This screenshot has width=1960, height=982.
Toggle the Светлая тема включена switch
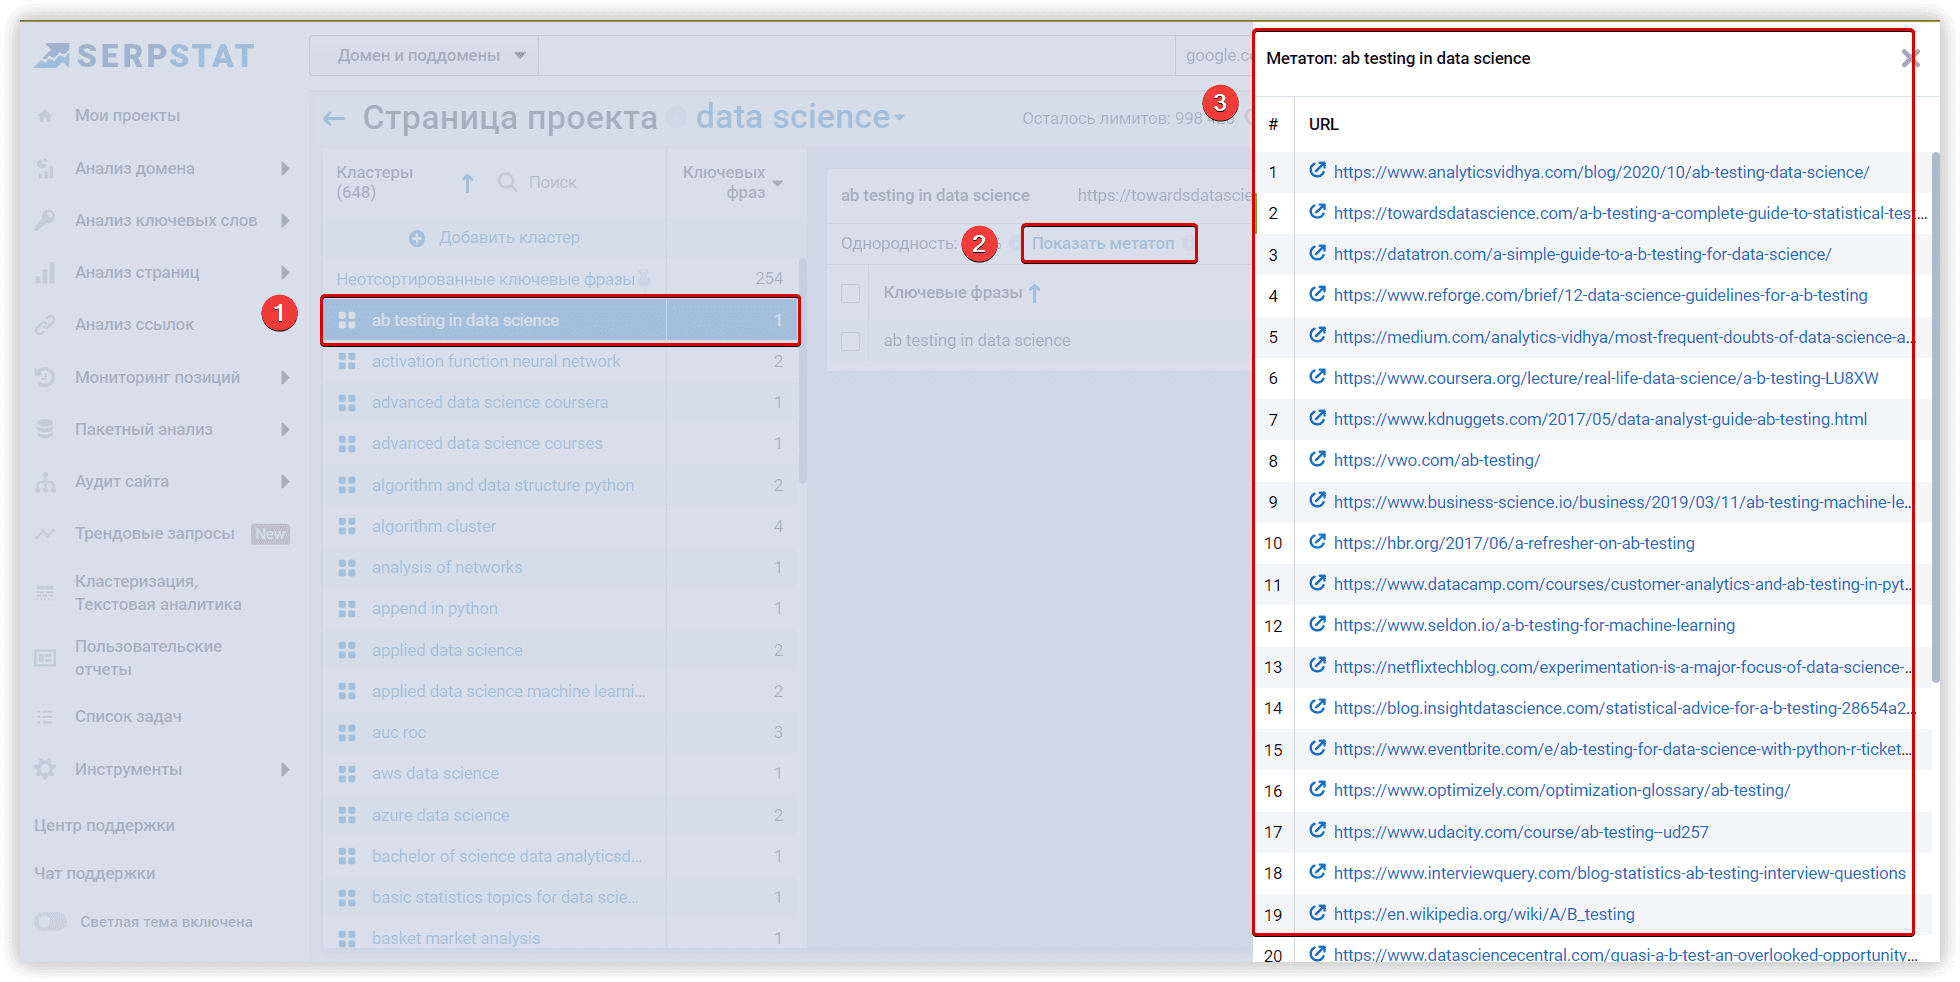[x=51, y=922]
